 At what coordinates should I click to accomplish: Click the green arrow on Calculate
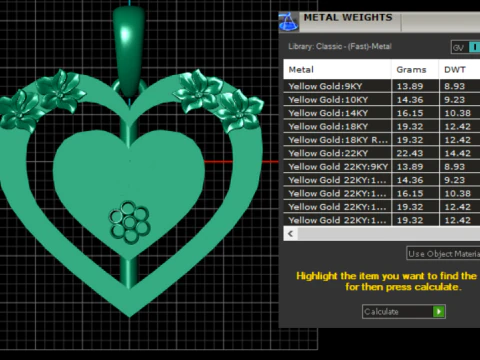click(439, 312)
